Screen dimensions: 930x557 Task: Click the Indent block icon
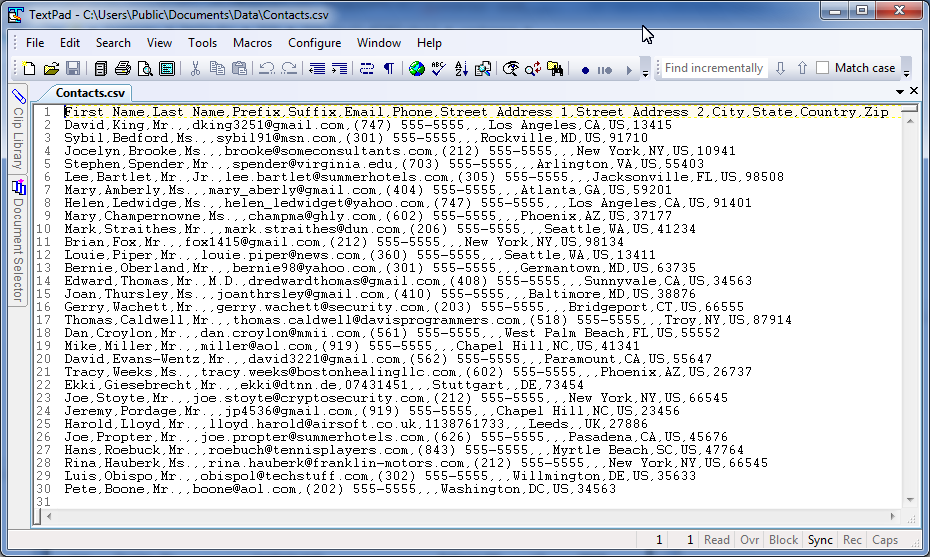pyautogui.click(x=339, y=69)
